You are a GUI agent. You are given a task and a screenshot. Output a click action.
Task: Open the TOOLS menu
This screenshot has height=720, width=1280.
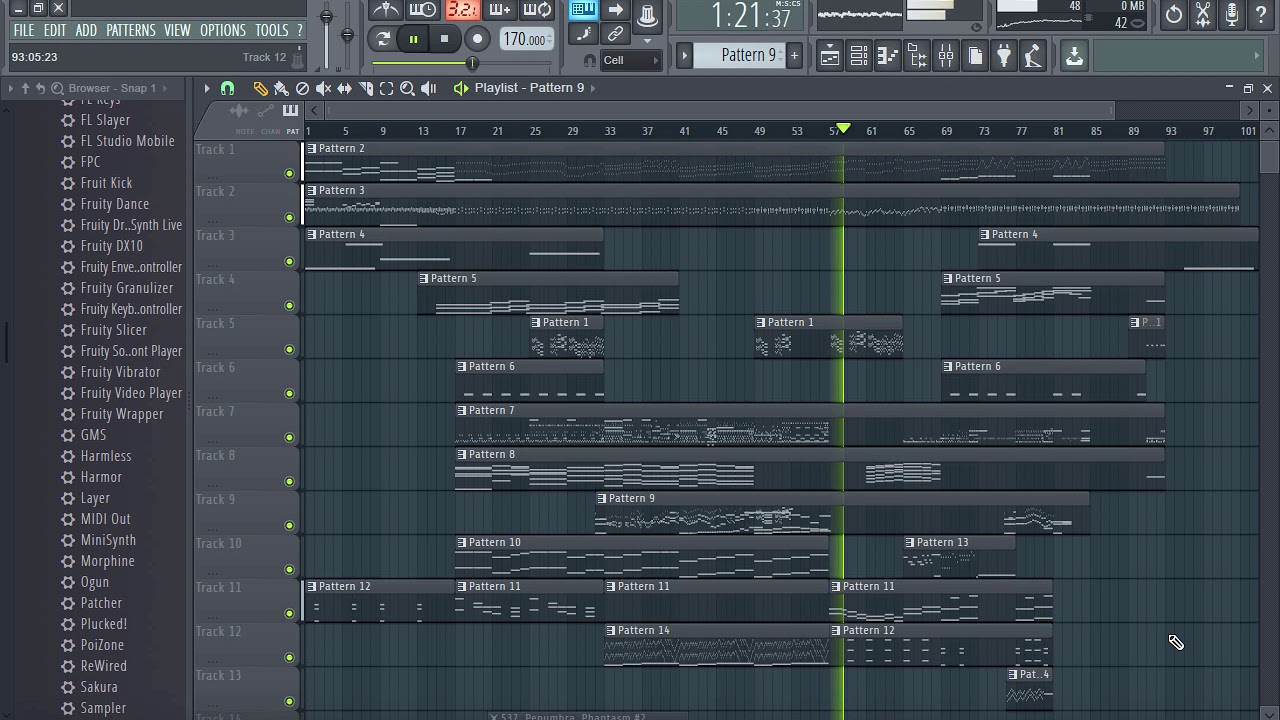tap(271, 30)
